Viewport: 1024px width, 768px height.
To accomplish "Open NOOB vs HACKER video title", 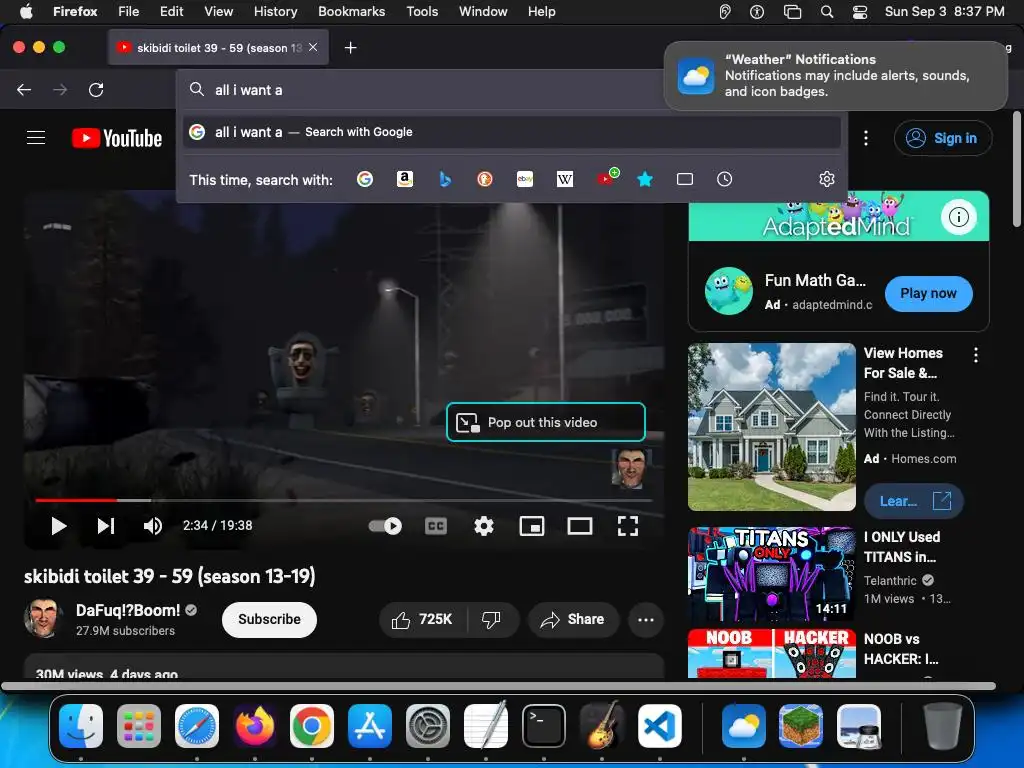I will 901,648.
